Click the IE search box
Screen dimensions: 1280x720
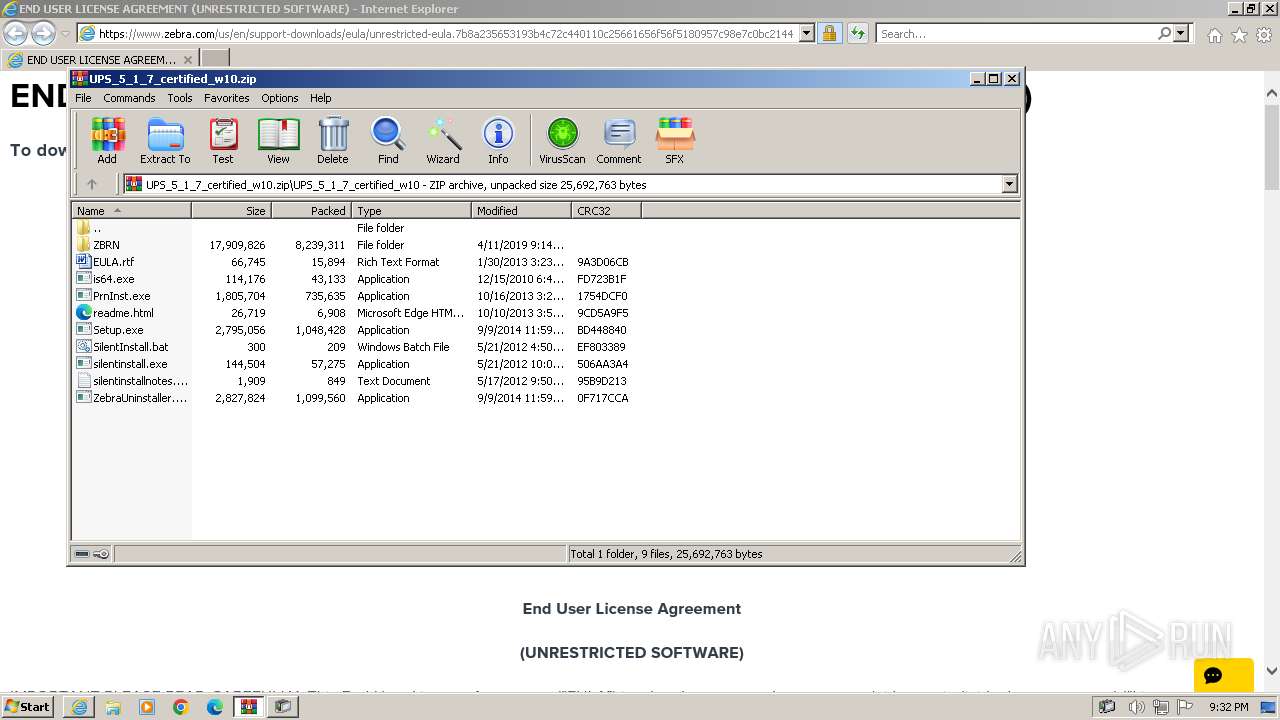pos(1015,33)
